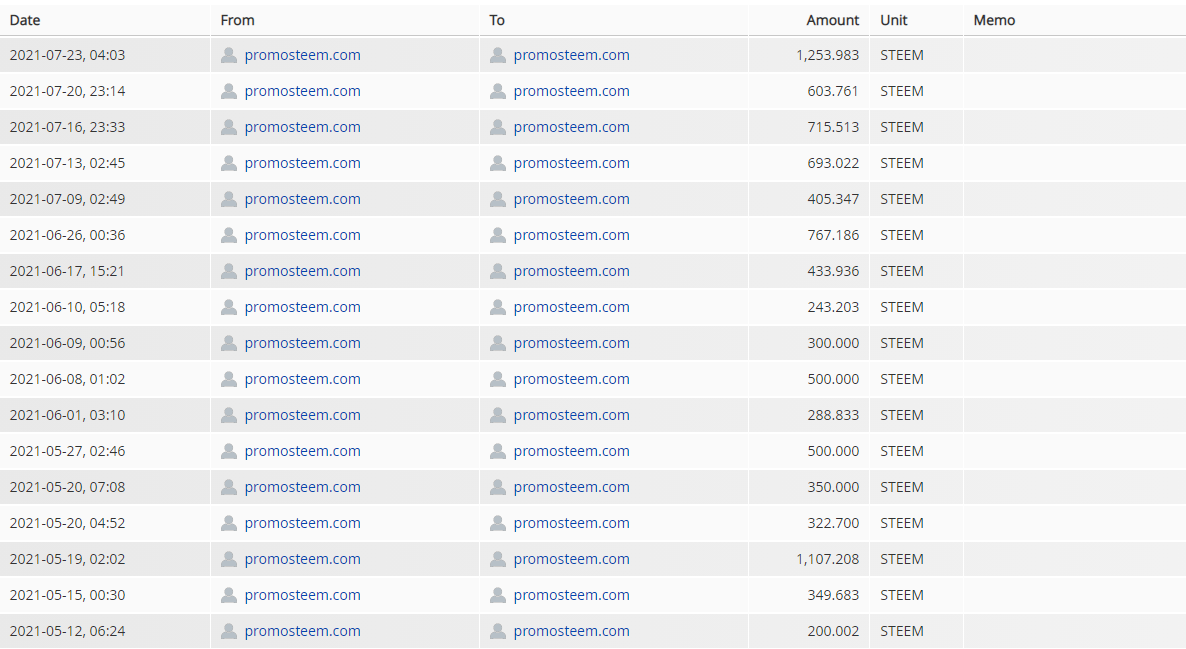Click the From avatar icon in the 2021-06-08 row
Screen dimensions: 1186x649
coord(228,379)
